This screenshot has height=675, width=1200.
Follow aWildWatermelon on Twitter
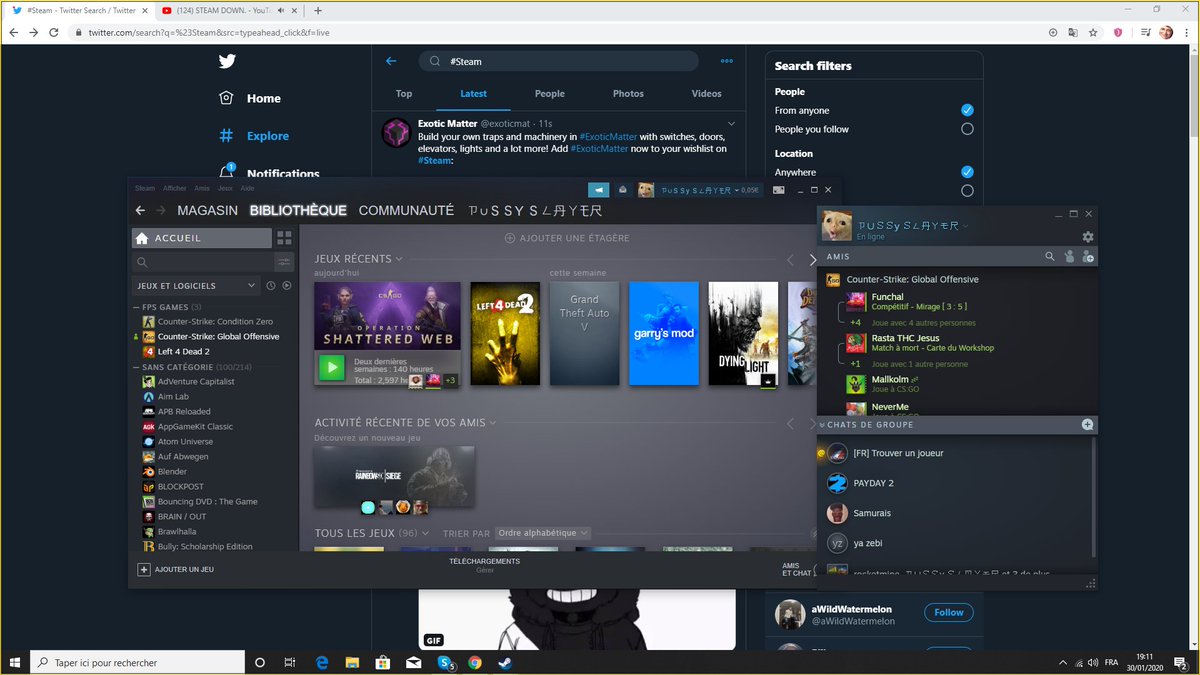(949, 612)
